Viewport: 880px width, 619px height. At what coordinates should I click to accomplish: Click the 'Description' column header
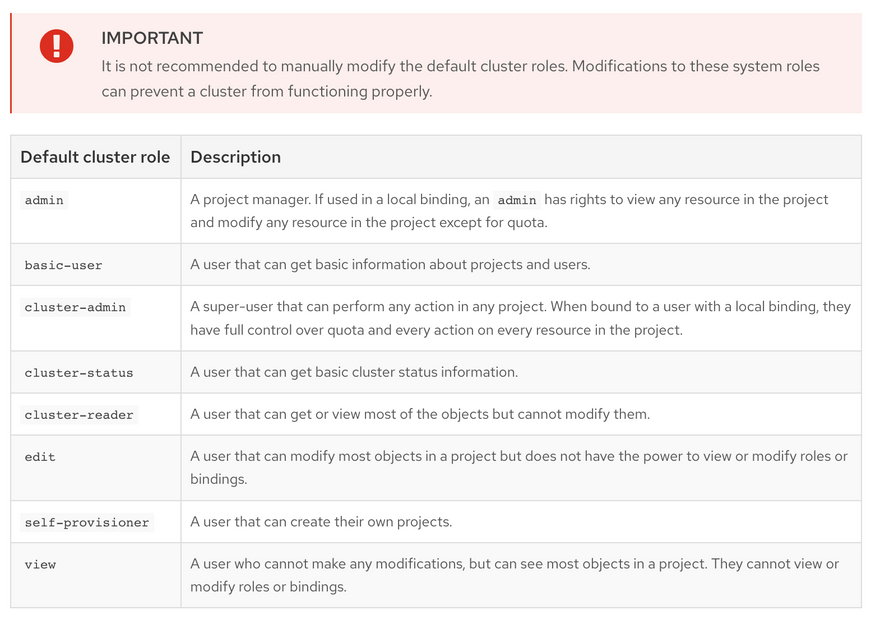pyautogui.click(x=235, y=157)
